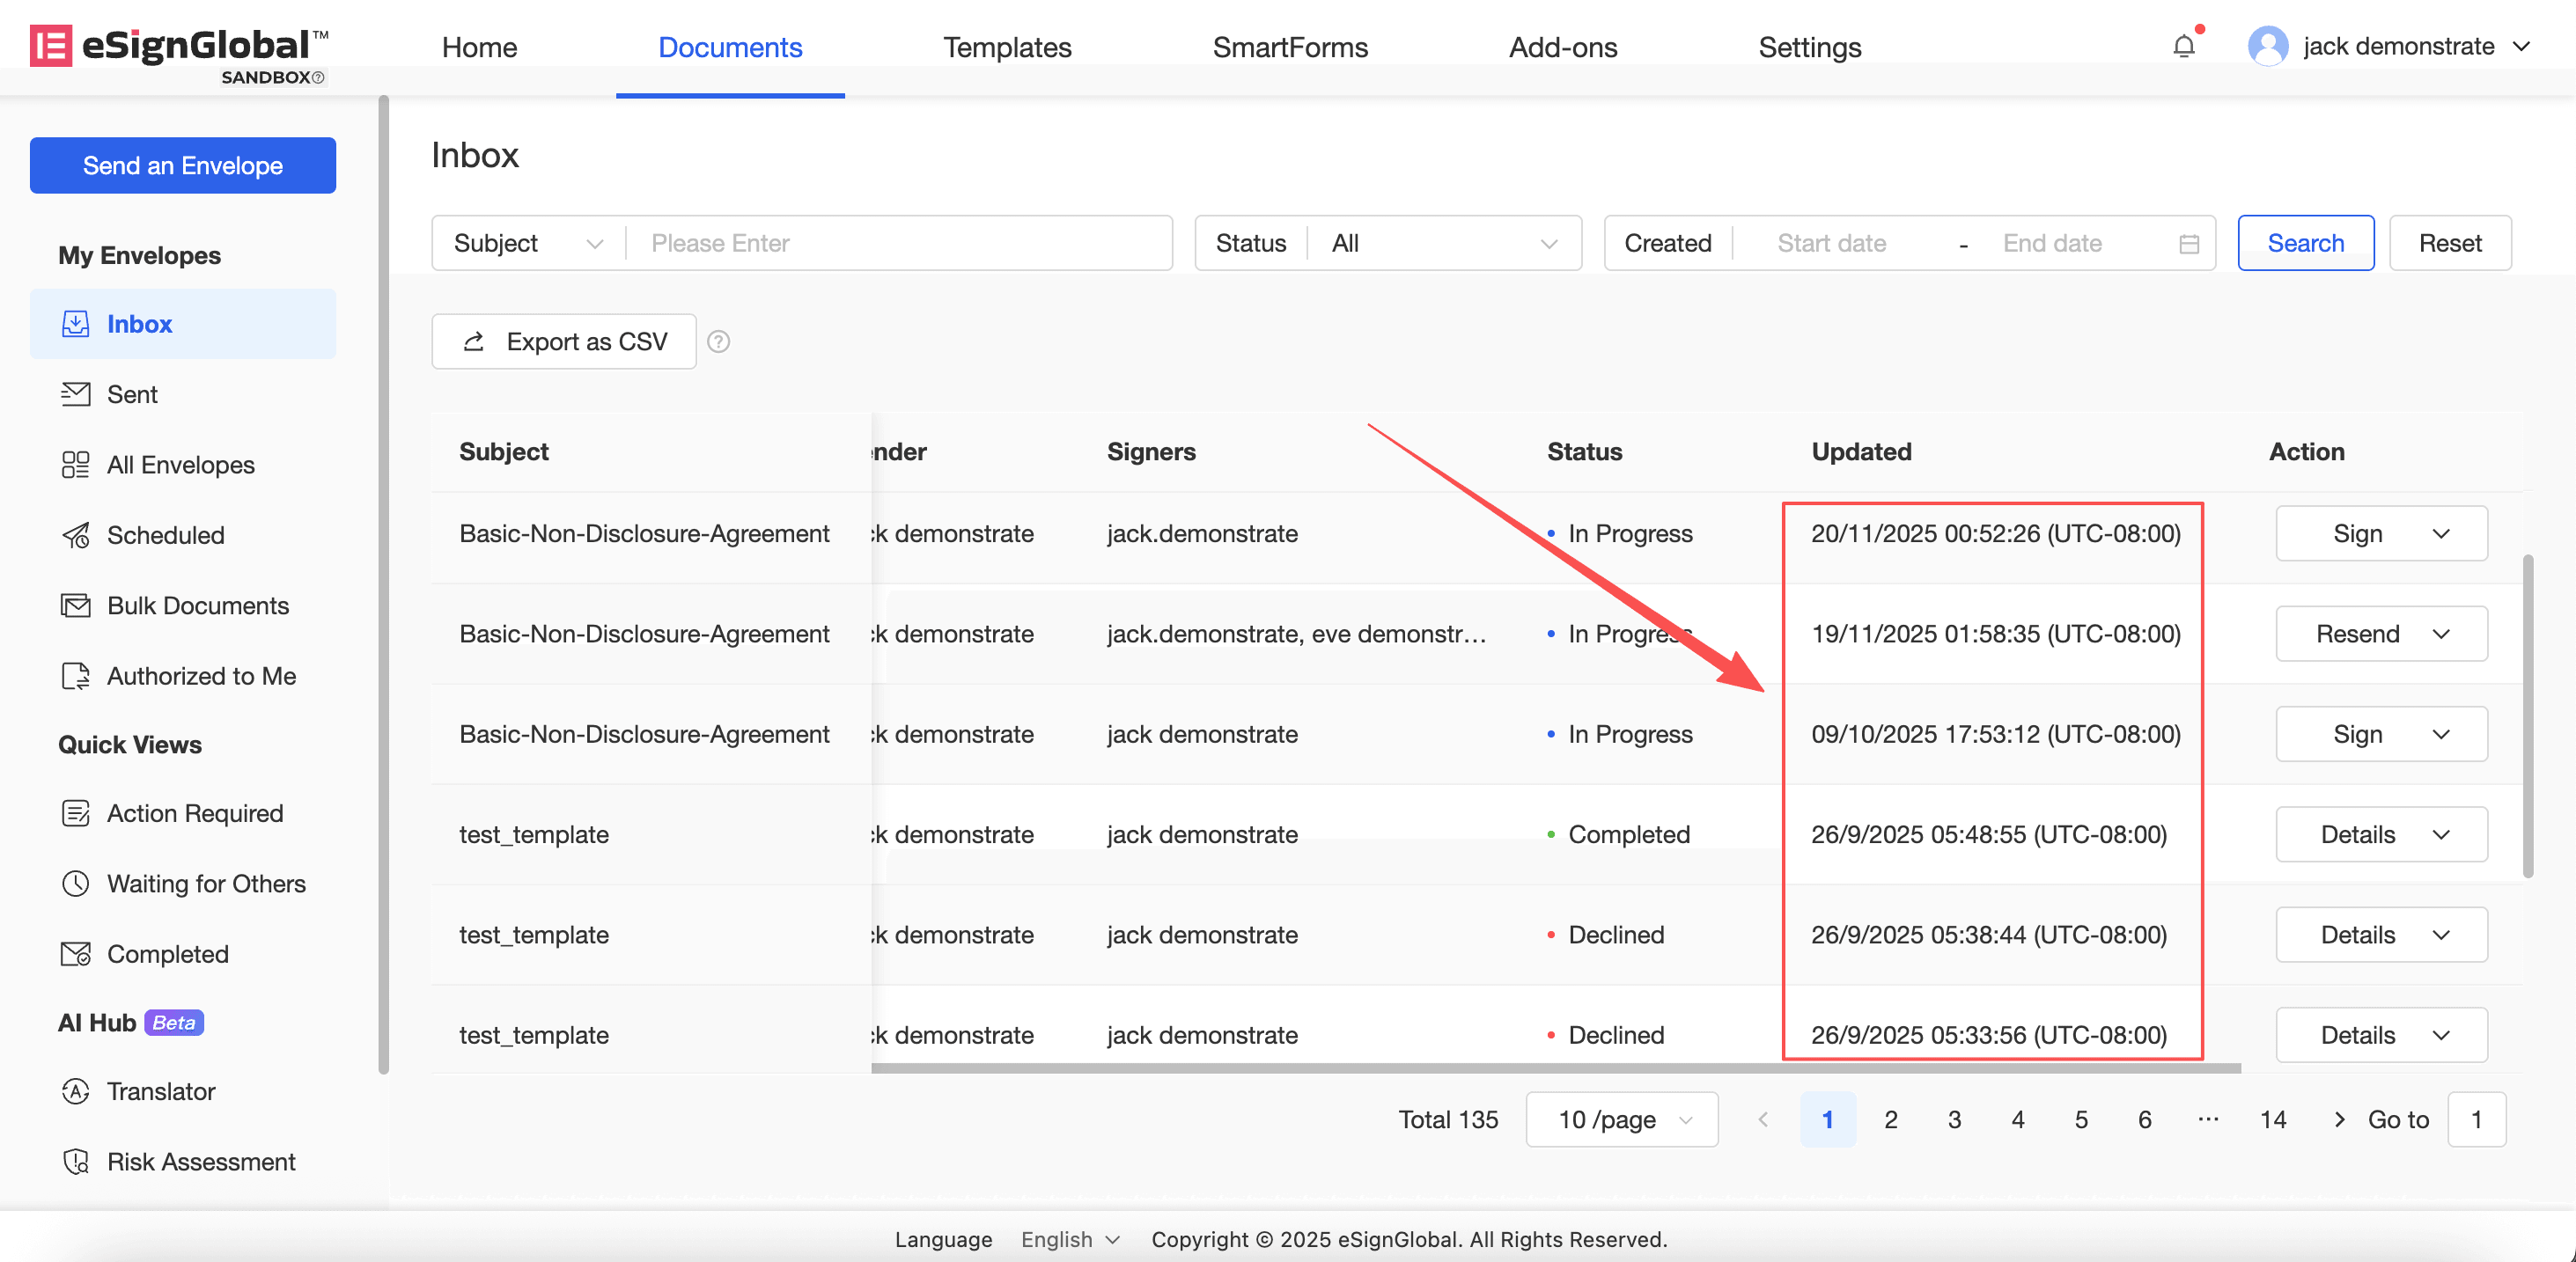Open the Scheduled envelopes view
Viewport: 2576px width, 1262px height.
(165, 535)
